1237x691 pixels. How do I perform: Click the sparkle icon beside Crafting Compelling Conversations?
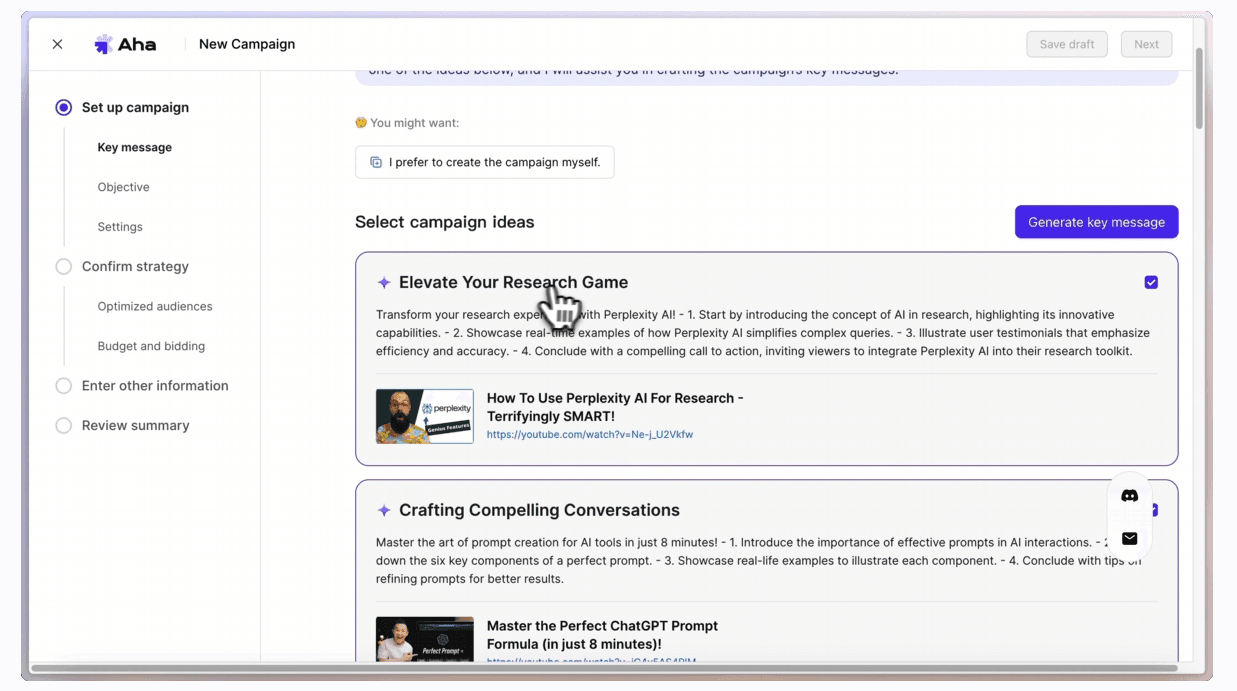coord(384,511)
